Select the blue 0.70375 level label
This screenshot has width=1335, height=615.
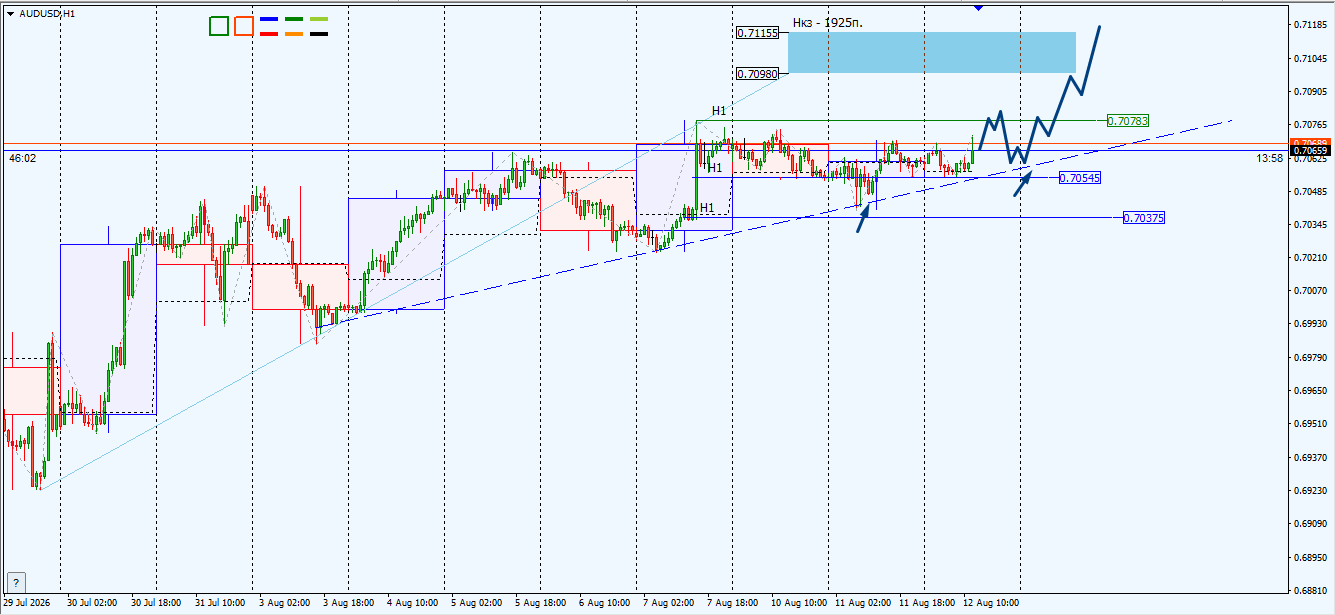[1144, 218]
